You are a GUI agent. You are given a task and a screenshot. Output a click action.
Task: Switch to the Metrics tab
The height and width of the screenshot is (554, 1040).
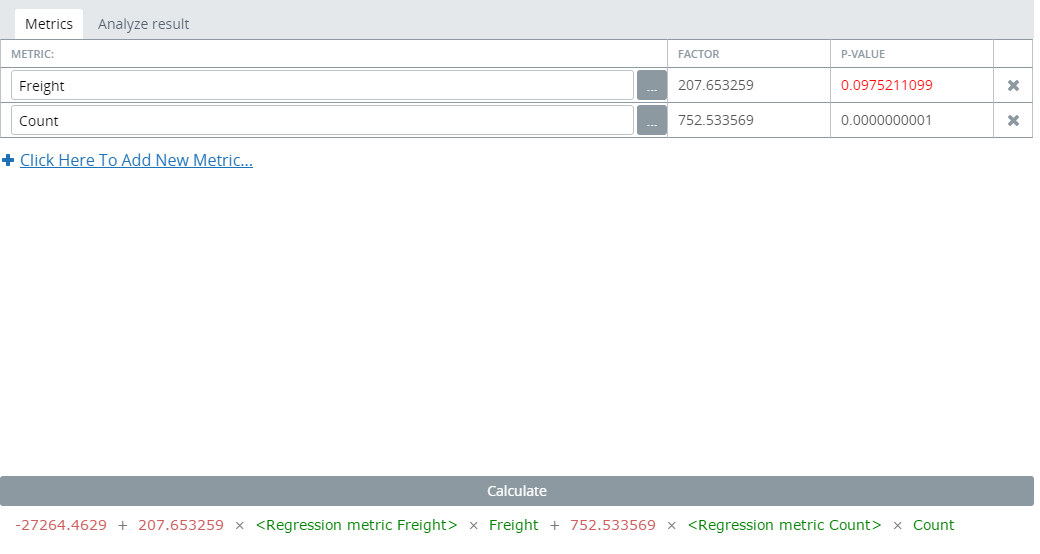(x=49, y=24)
